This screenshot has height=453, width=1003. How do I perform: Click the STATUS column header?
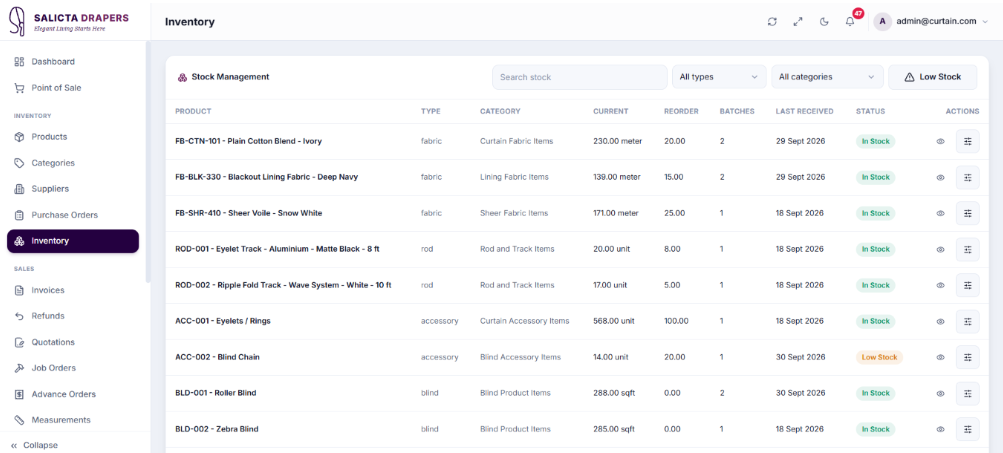pos(871,111)
